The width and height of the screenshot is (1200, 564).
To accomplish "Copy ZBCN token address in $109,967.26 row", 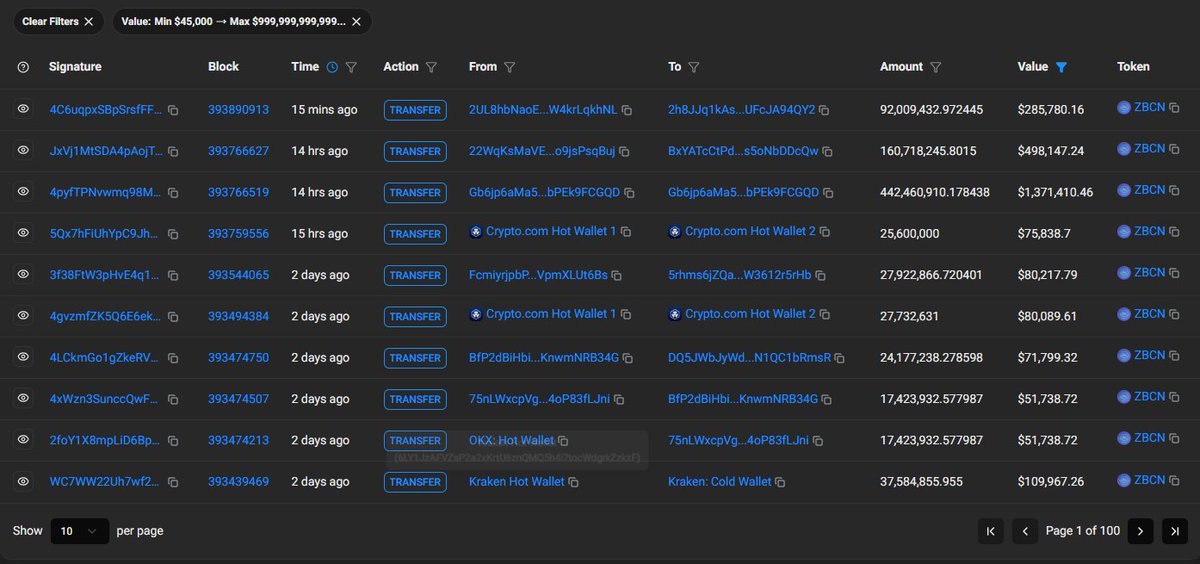I will (x=1175, y=481).
